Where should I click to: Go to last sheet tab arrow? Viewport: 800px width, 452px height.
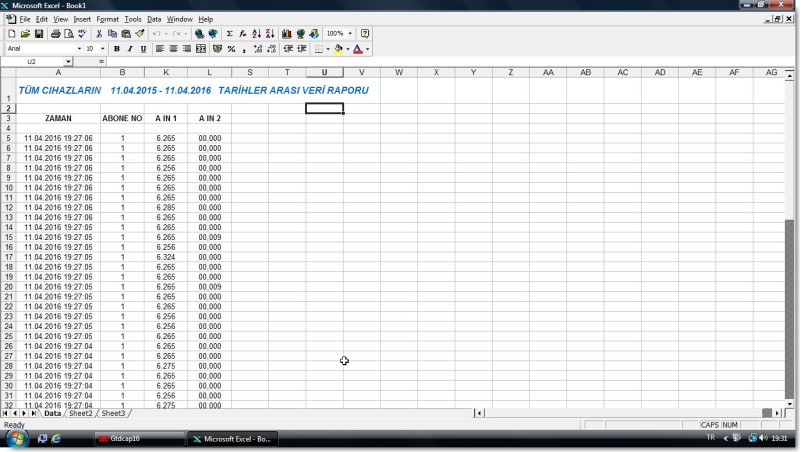(34, 413)
